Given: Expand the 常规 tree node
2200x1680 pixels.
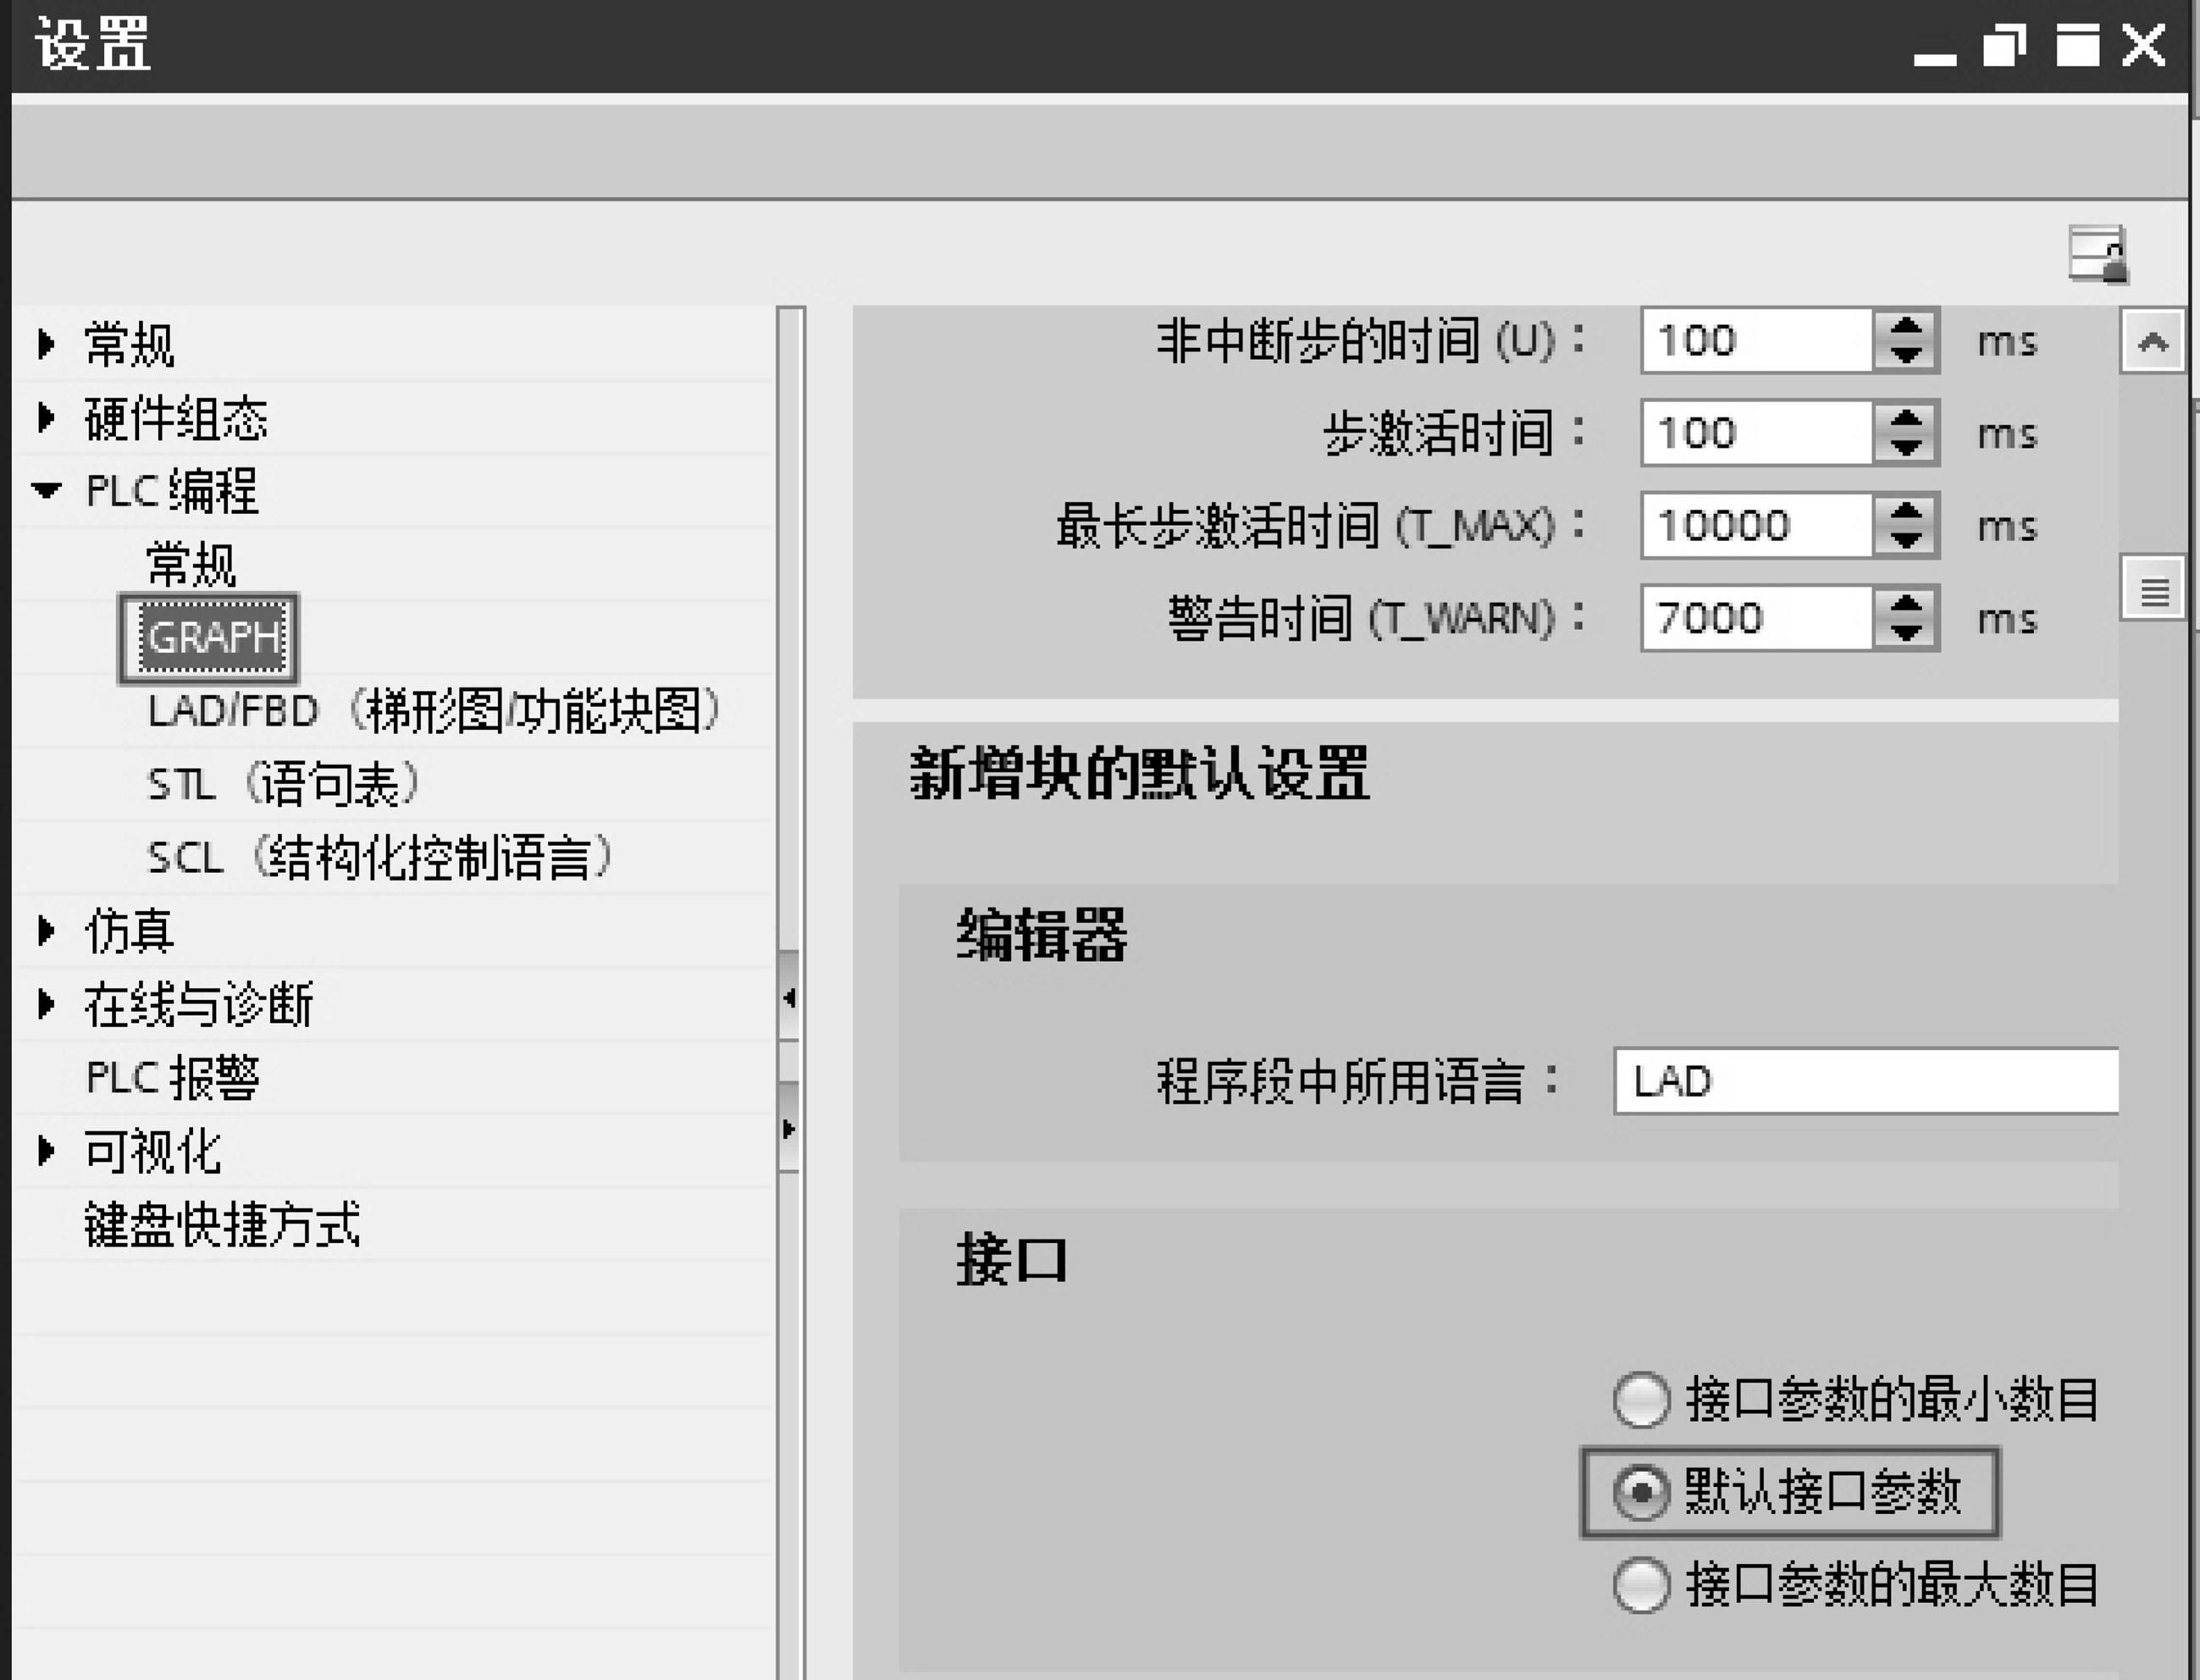Looking at the screenshot, I should (45, 343).
